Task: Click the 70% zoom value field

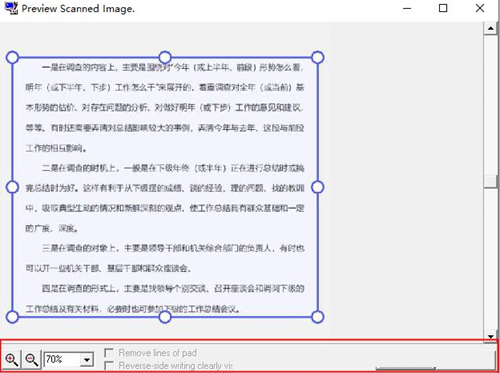Action: tap(62, 359)
